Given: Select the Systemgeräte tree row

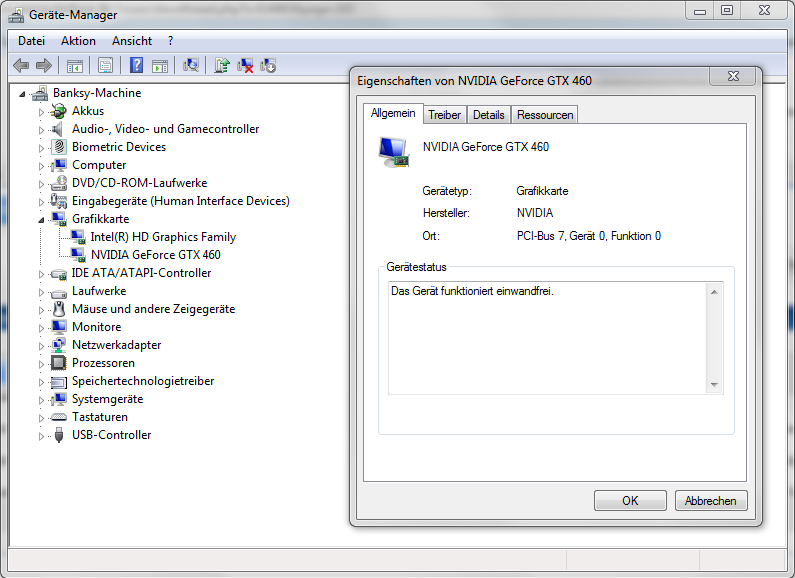Looking at the screenshot, I should pos(107,399).
